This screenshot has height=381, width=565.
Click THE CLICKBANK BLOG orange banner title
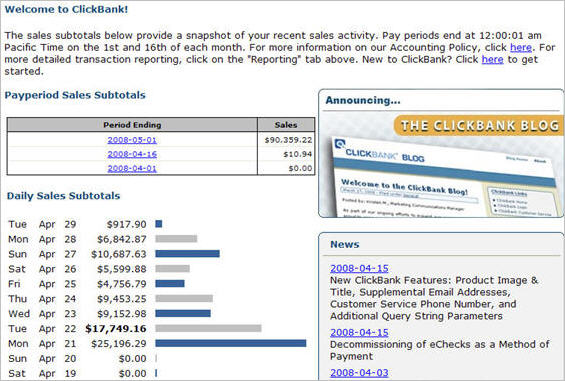pyautogui.click(x=480, y=125)
